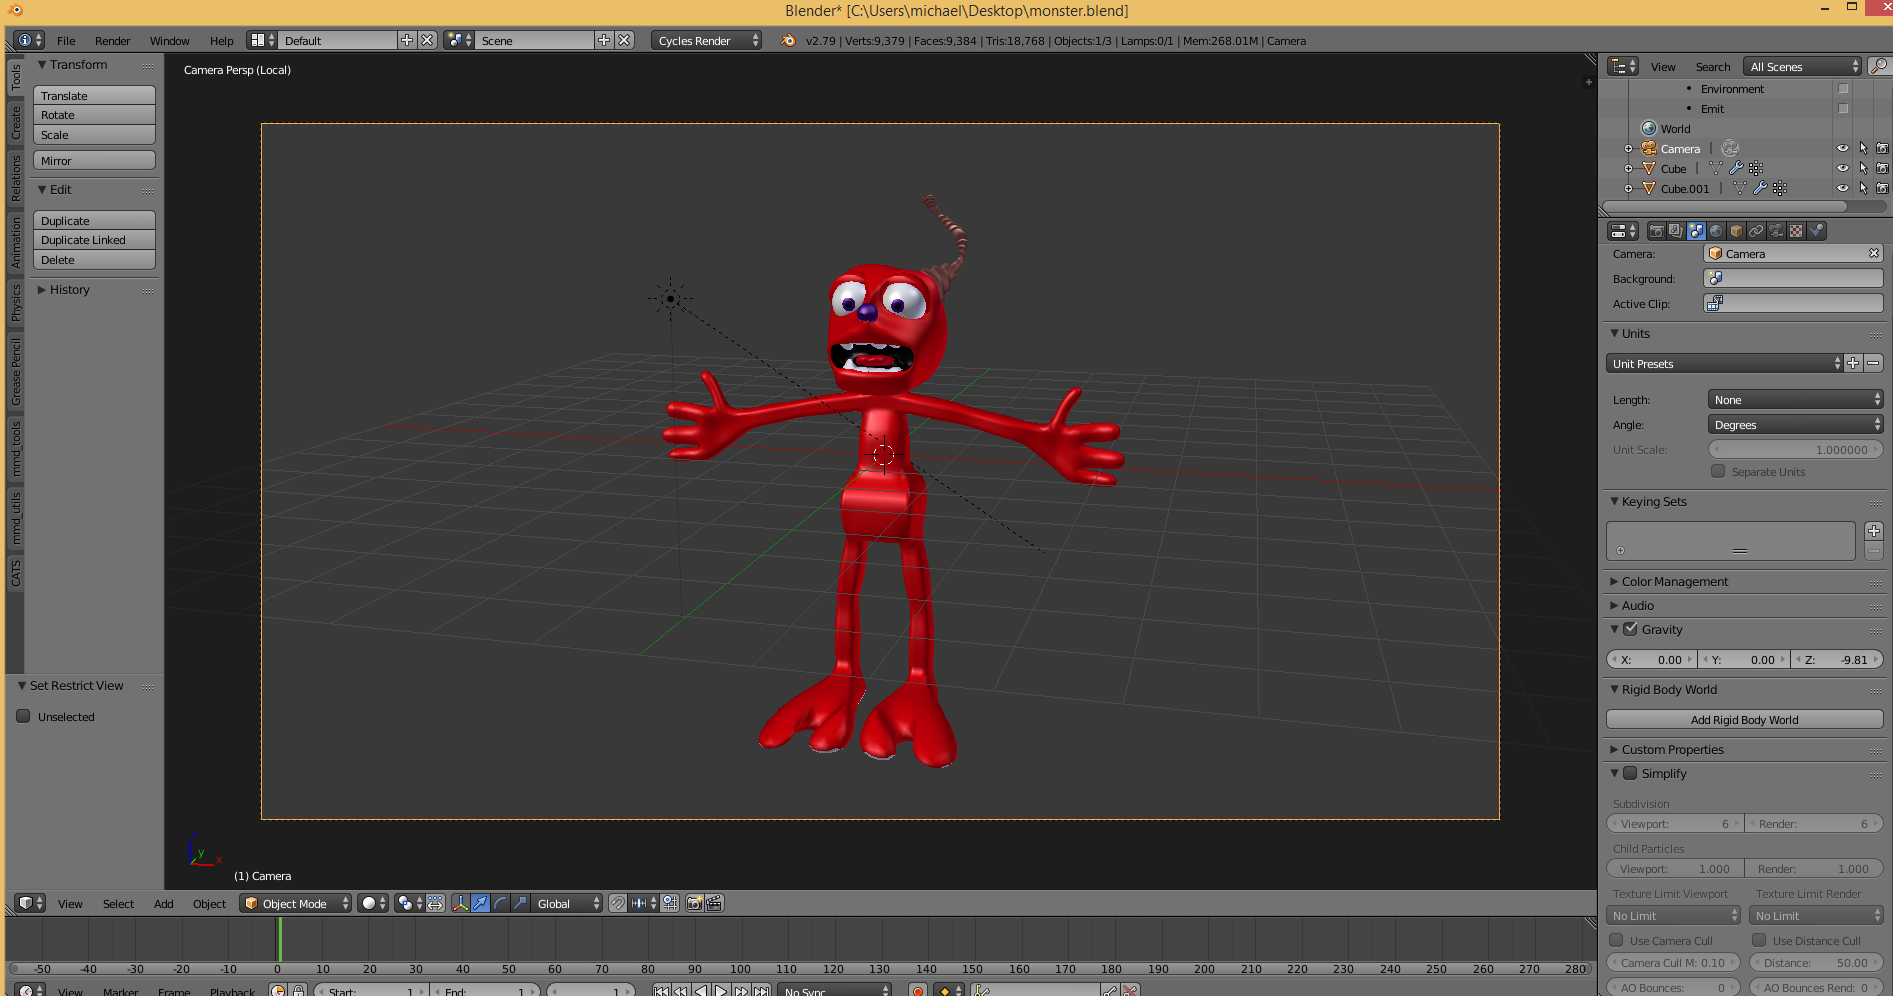The width and height of the screenshot is (1893, 996).
Task: Open the All Scenes outliner dropdown
Action: pos(1803,66)
